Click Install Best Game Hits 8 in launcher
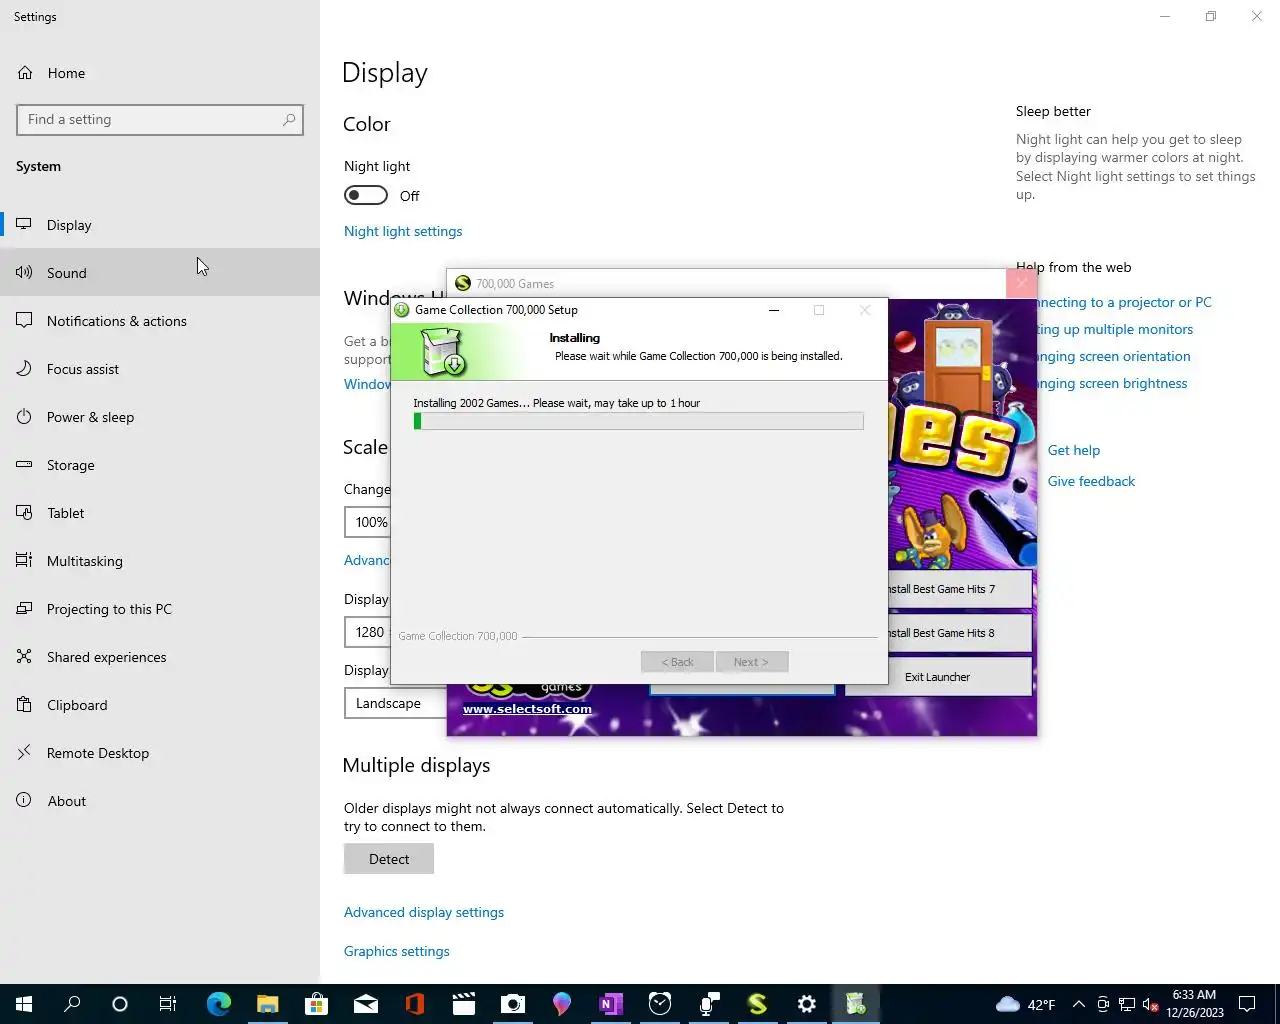The height and width of the screenshot is (1024, 1280). click(960, 633)
